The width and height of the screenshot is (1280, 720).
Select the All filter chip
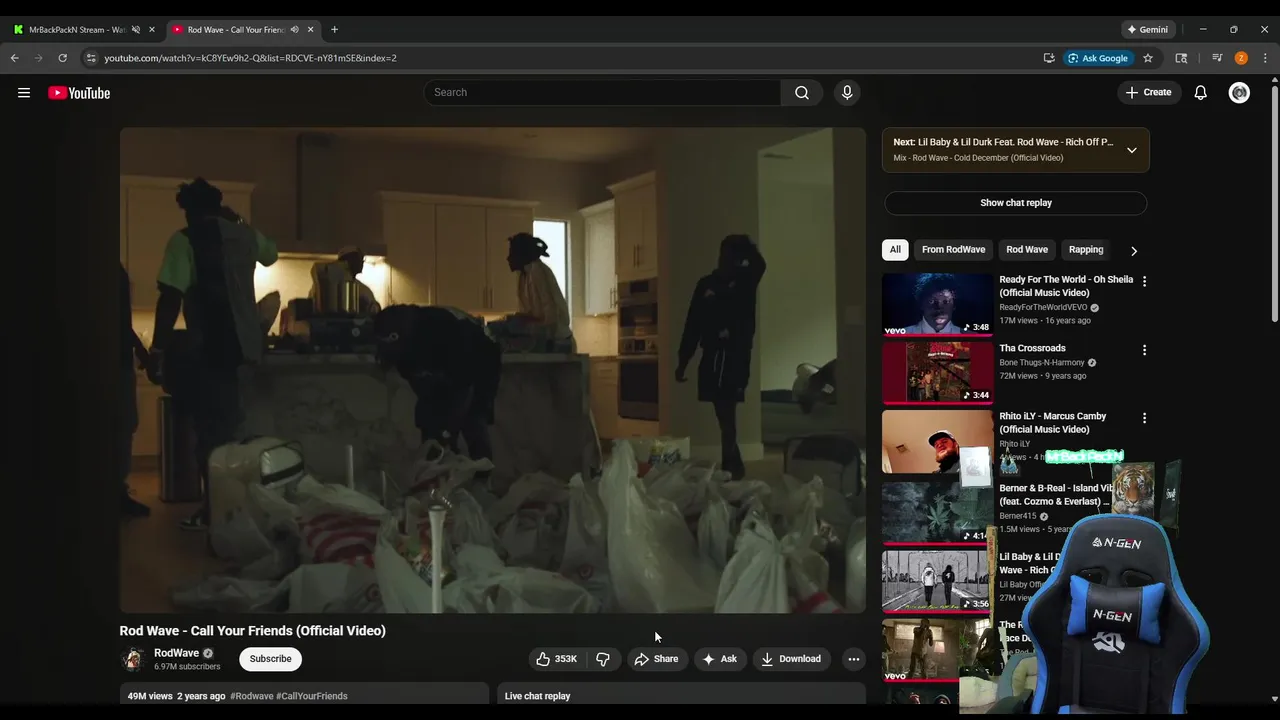coord(895,250)
